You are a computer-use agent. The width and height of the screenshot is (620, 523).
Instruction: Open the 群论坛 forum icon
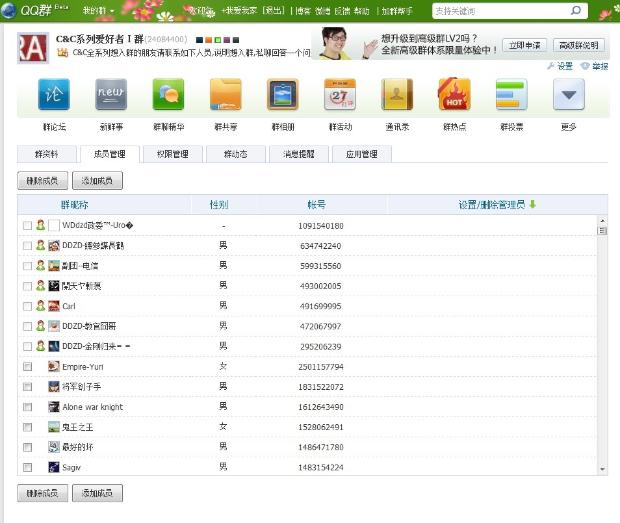[x=54, y=94]
